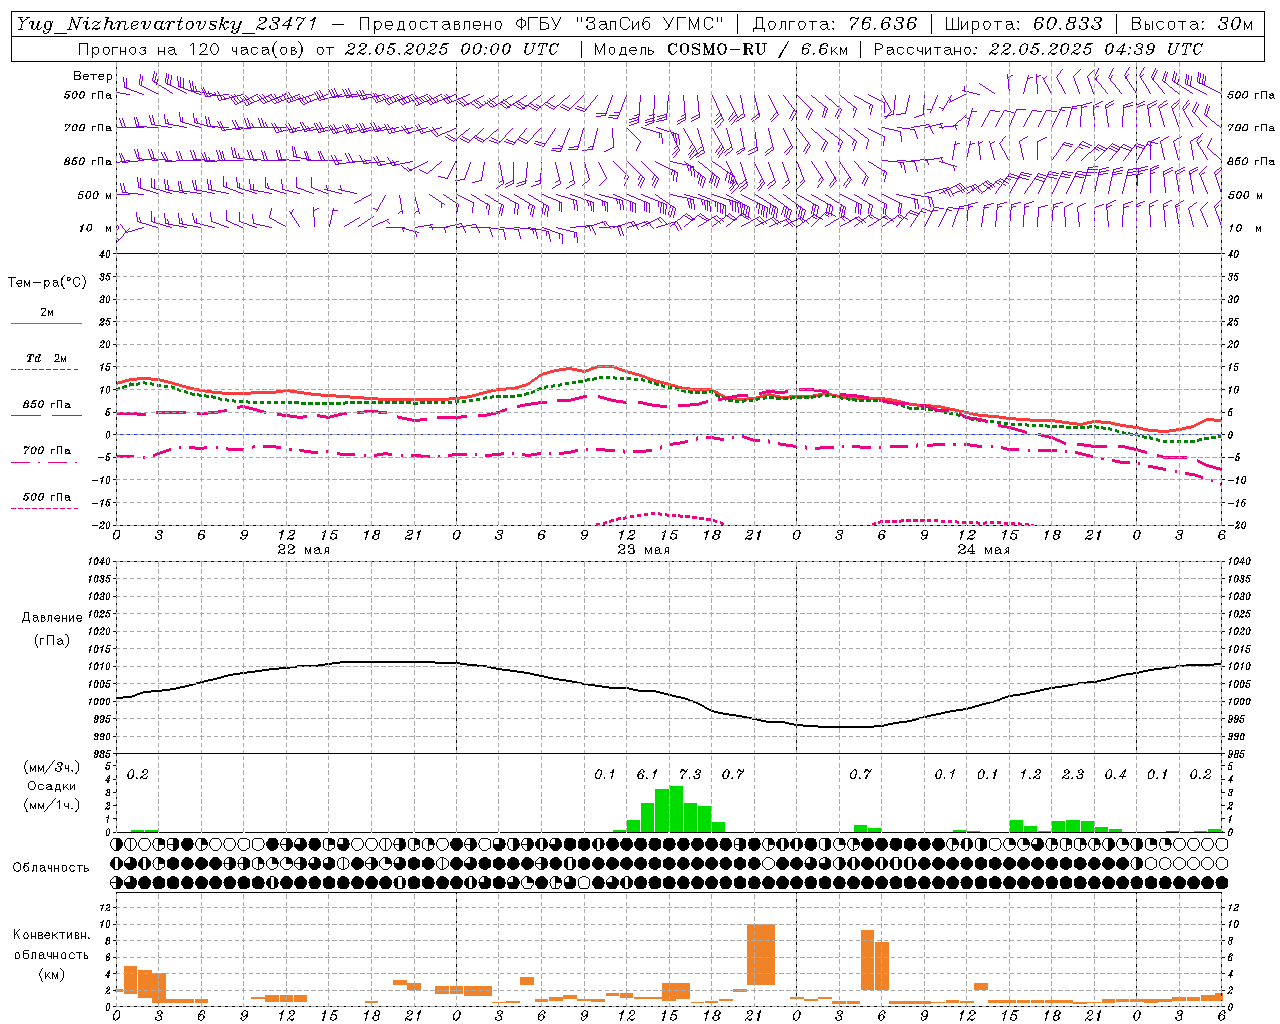1280x1024 pixels.
Task: Click the 23 мая date label
Action: pos(643,550)
